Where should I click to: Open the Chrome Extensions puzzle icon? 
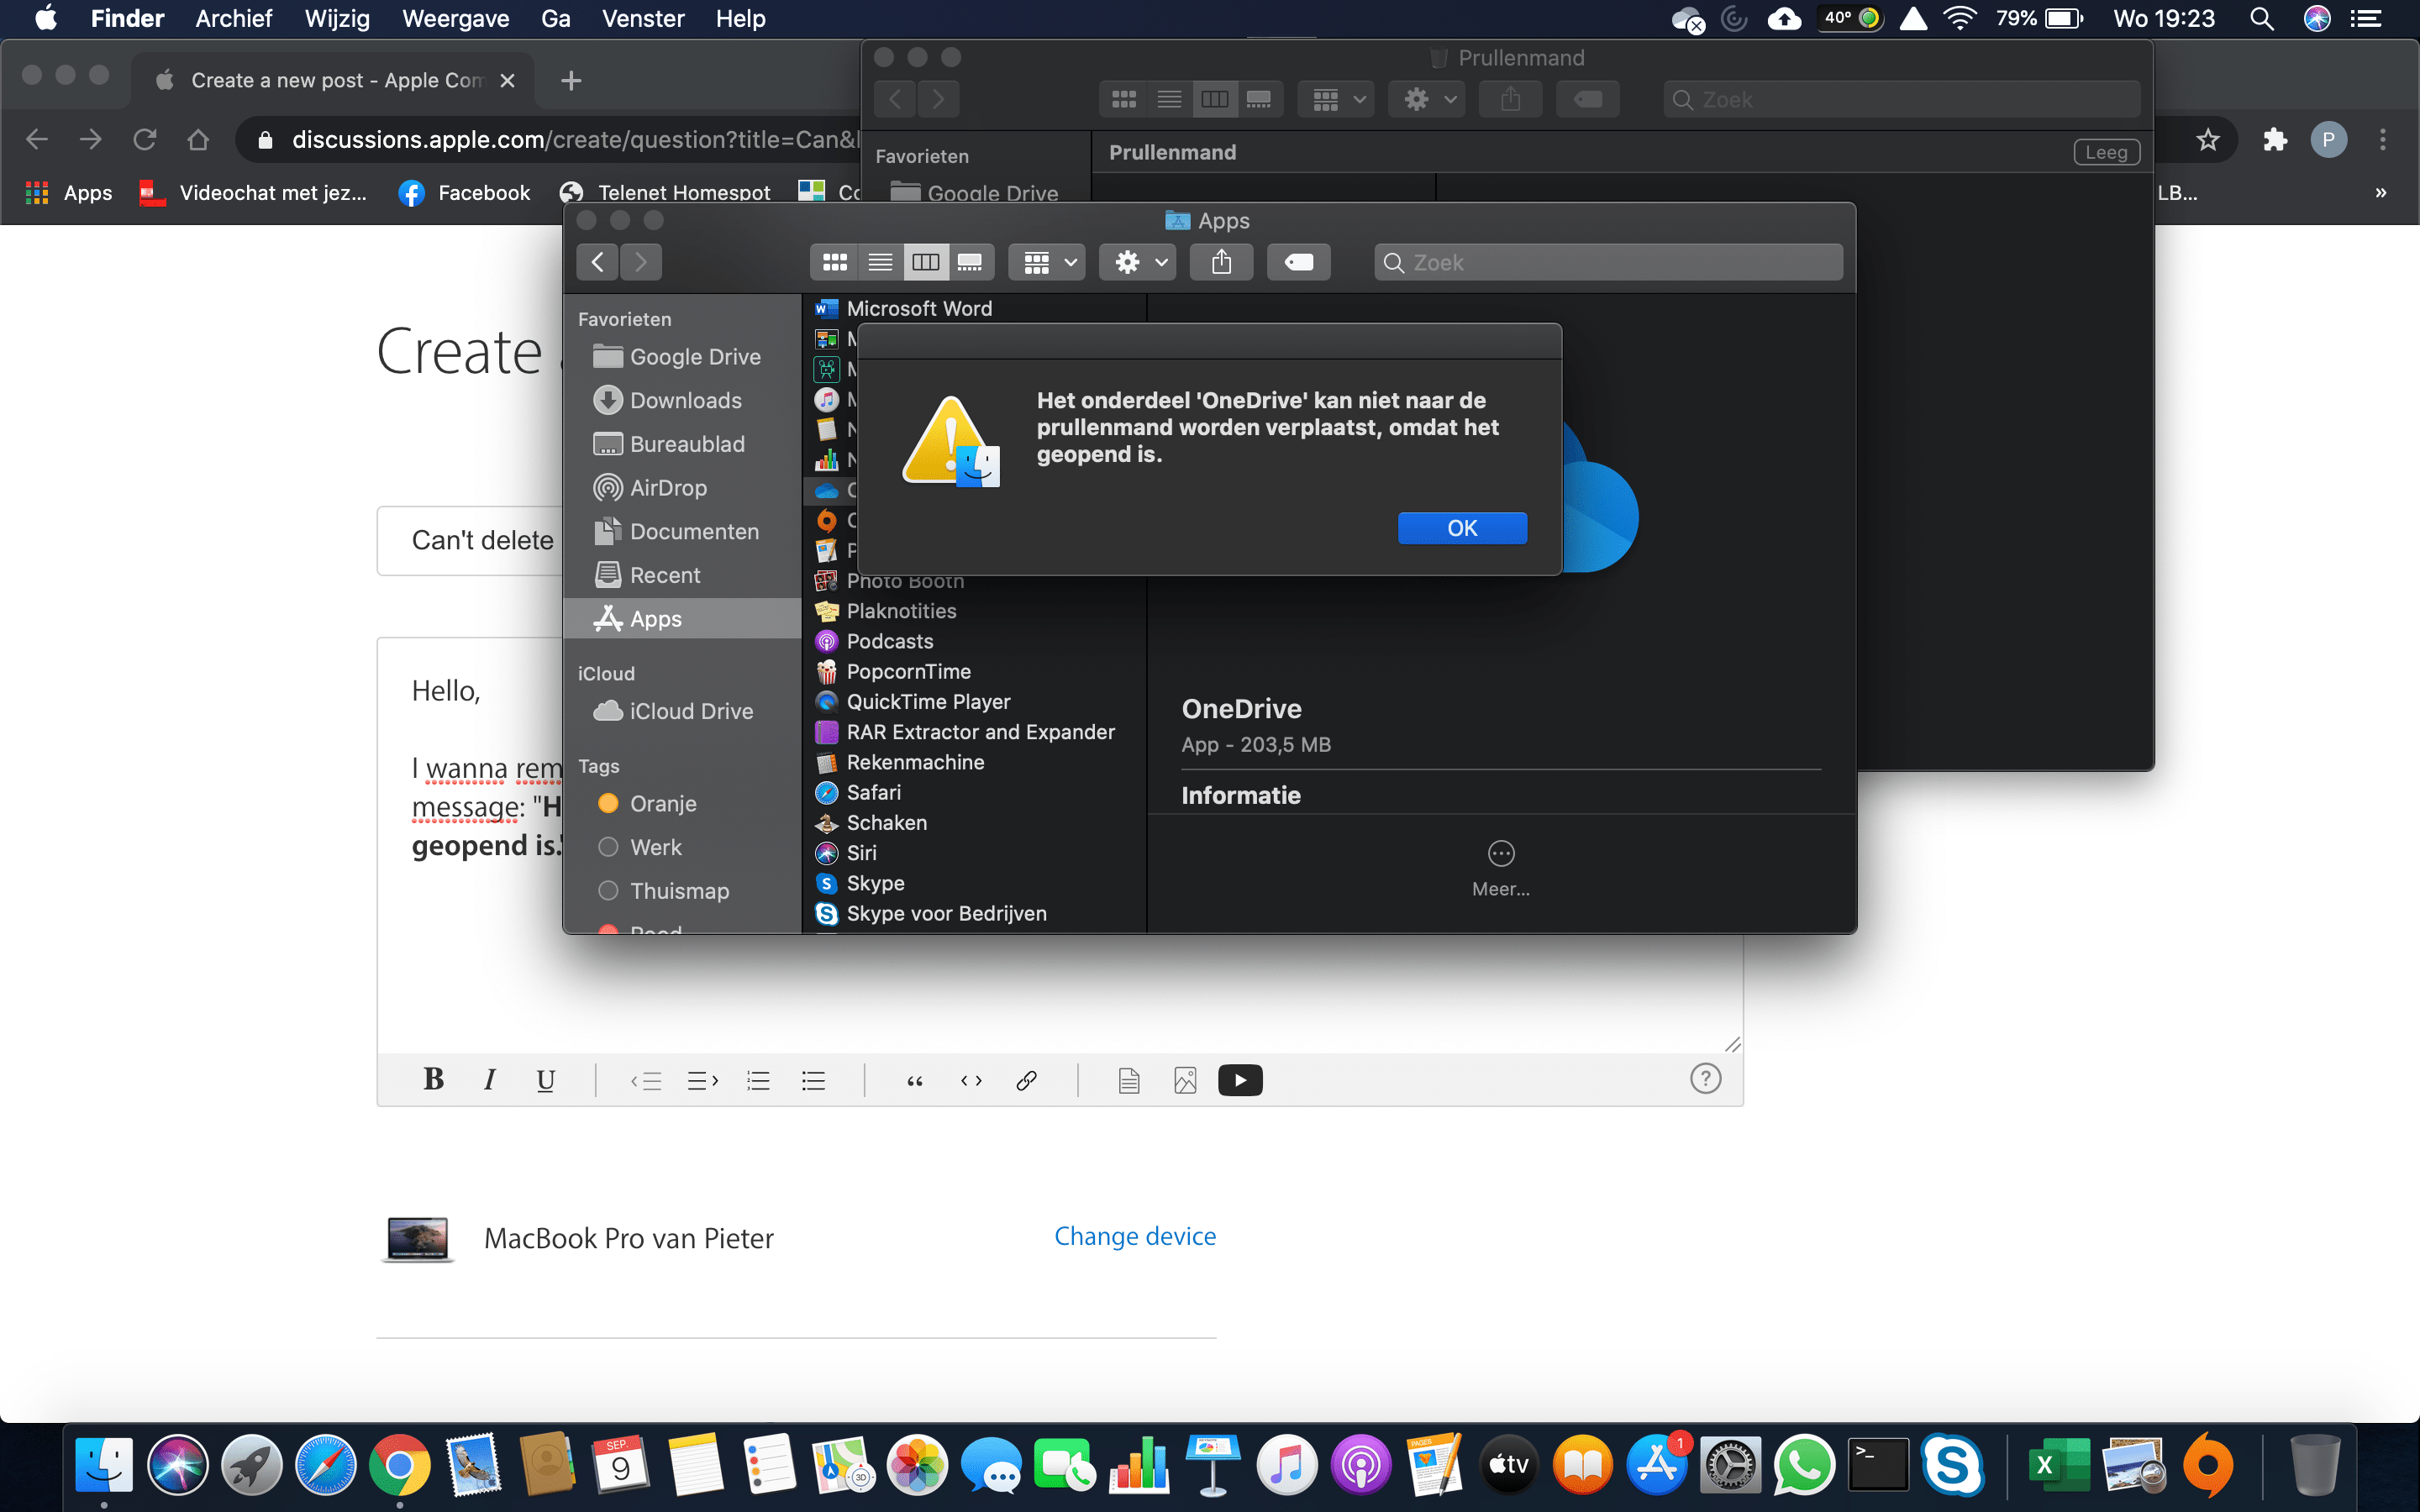coord(2275,140)
